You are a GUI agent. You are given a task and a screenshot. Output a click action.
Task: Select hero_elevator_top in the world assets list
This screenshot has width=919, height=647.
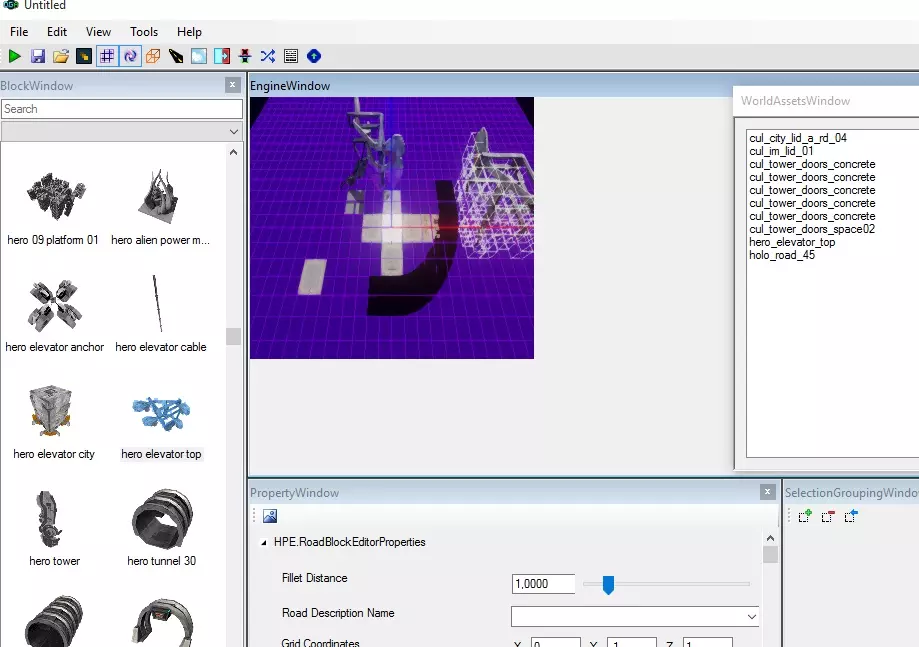(x=792, y=242)
